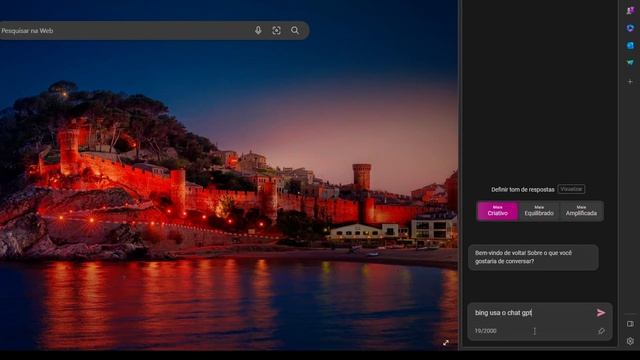The width and height of the screenshot is (640, 360).
Task: Select the Mais Criativo response tone
Action: click(498, 211)
